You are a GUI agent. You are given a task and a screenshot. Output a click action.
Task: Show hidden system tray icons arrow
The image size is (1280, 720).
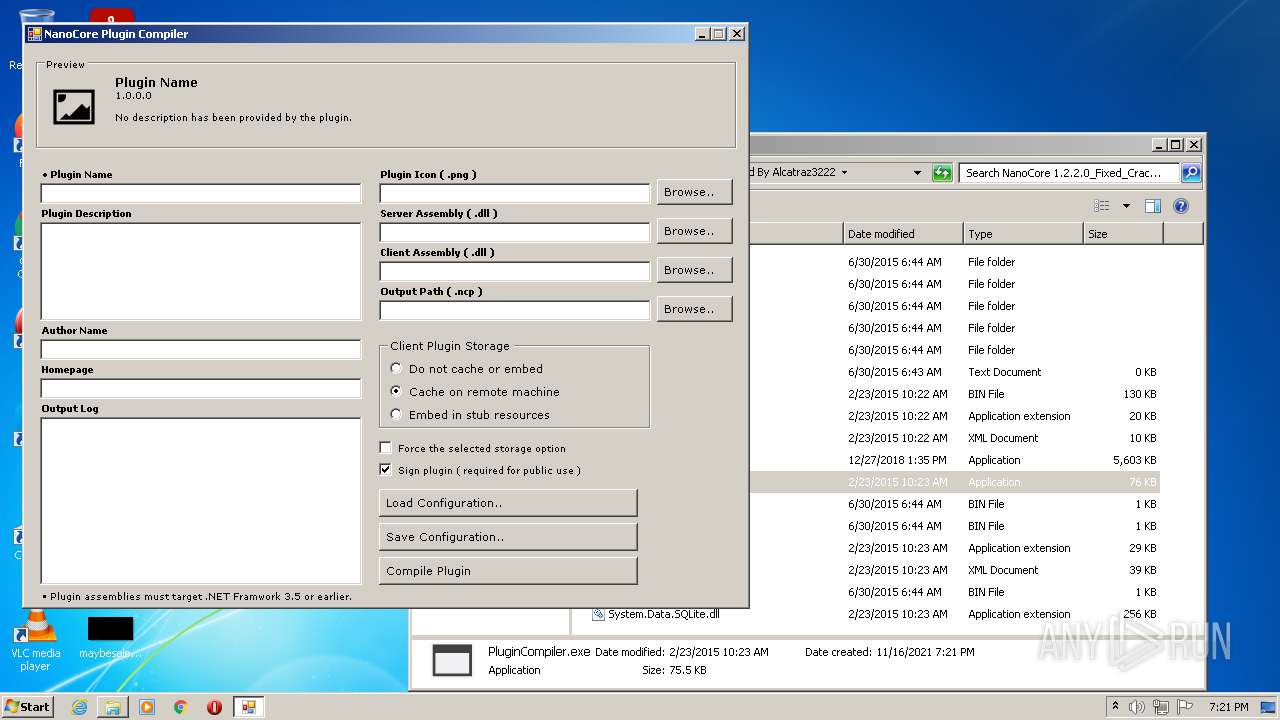pos(1116,707)
